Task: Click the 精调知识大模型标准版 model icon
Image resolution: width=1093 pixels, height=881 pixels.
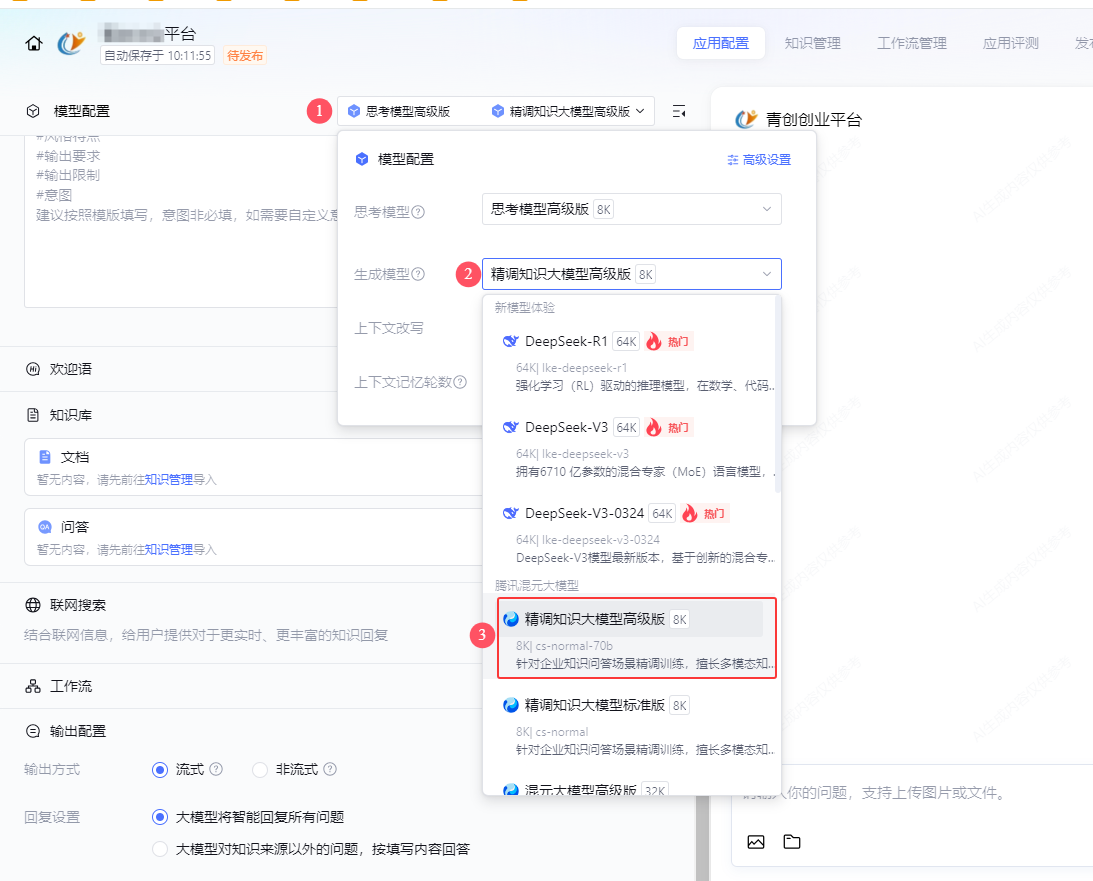Action: coord(511,705)
